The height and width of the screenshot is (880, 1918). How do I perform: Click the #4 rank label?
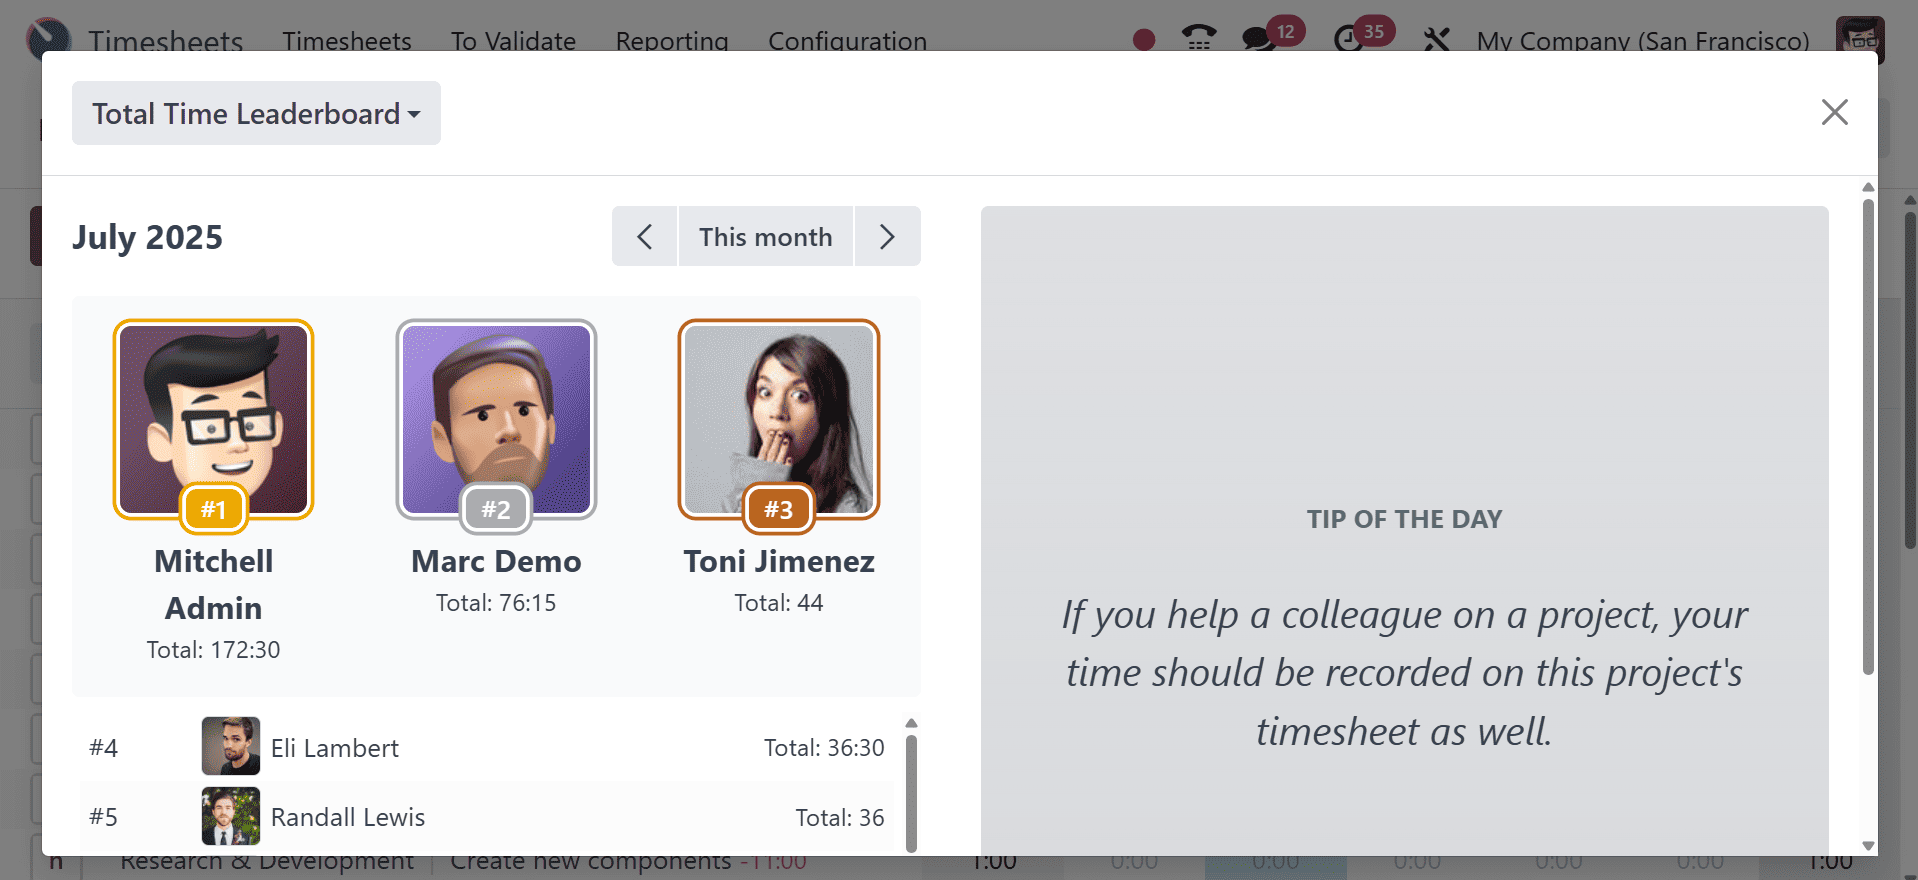pos(103,748)
